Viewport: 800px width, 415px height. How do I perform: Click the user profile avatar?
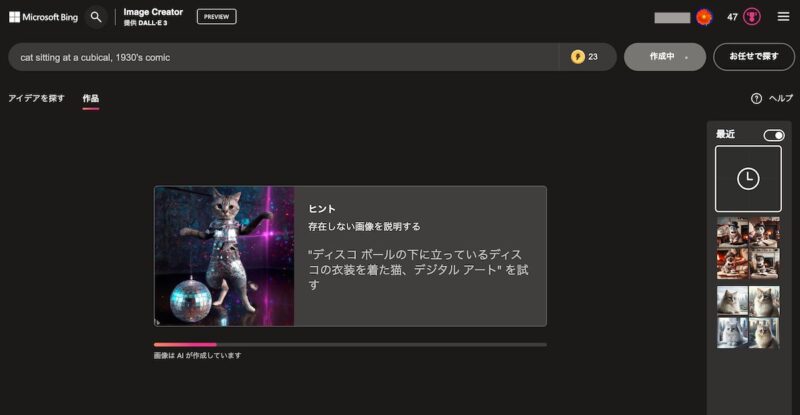(x=704, y=17)
